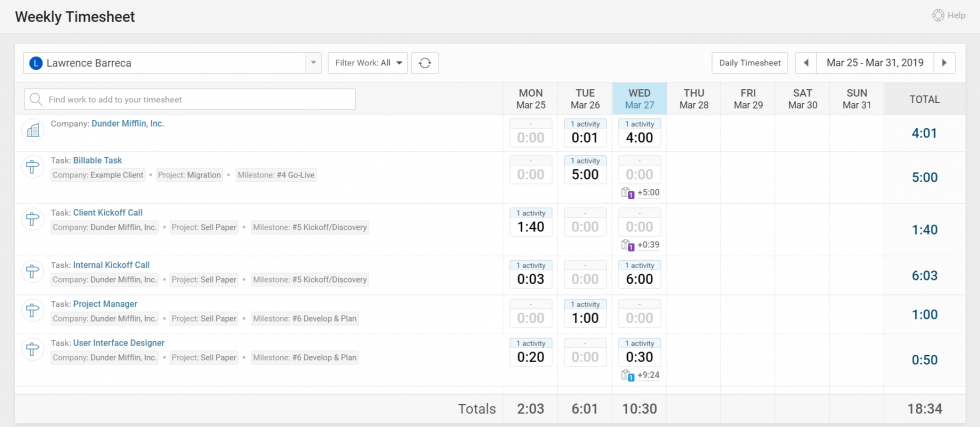Click the Milestone: #4 Go-Live tag
The width and height of the screenshot is (980, 427).
(276, 175)
